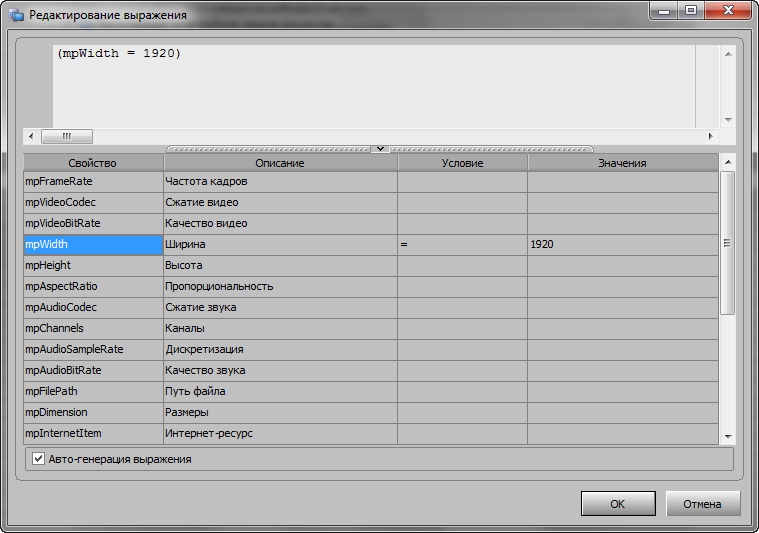Click the dialog title bar app icon

click(16, 14)
